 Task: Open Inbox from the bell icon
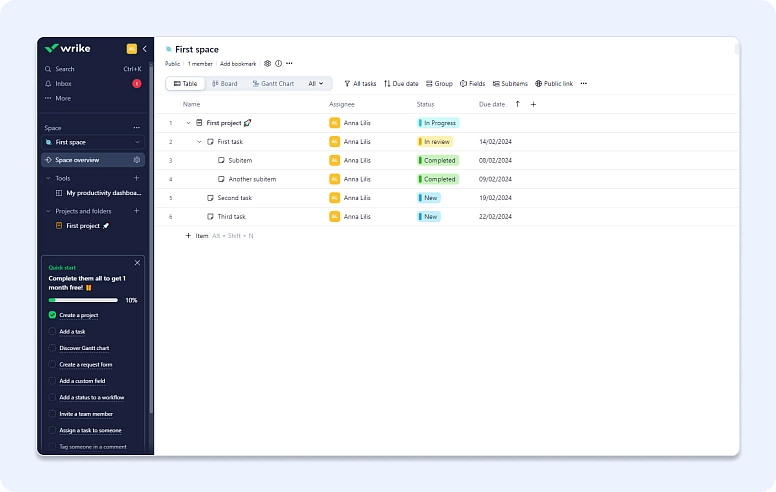48,84
